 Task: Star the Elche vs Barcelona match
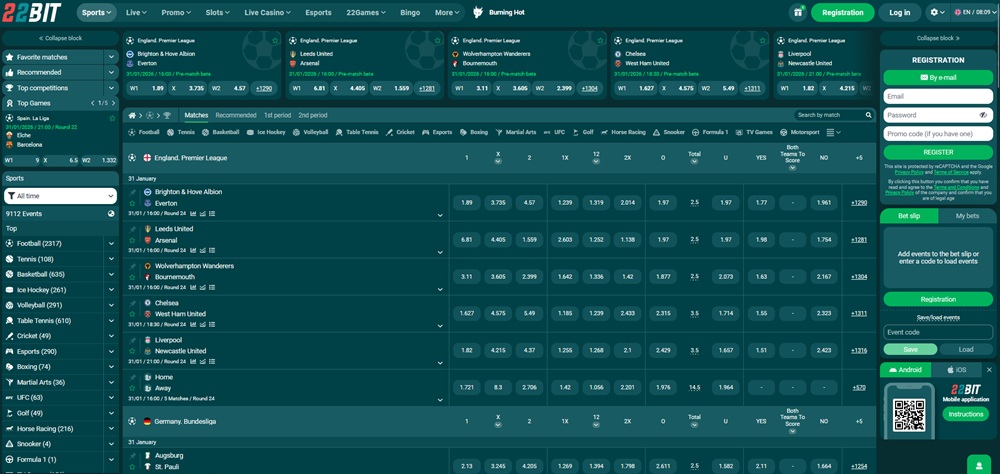(x=112, y=117)
